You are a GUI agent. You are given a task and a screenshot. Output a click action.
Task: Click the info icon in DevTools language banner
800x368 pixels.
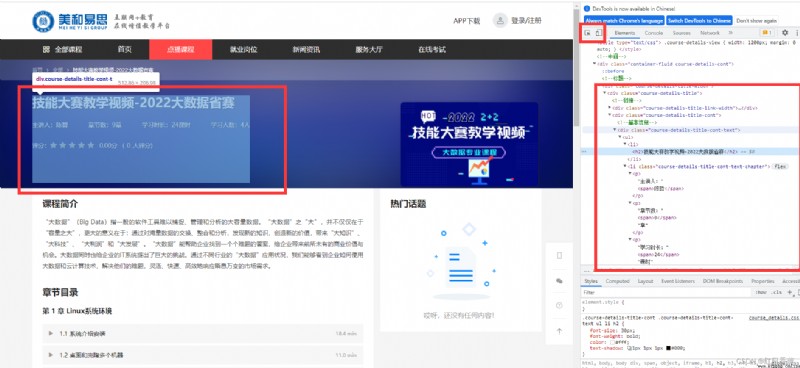point(587,9)
